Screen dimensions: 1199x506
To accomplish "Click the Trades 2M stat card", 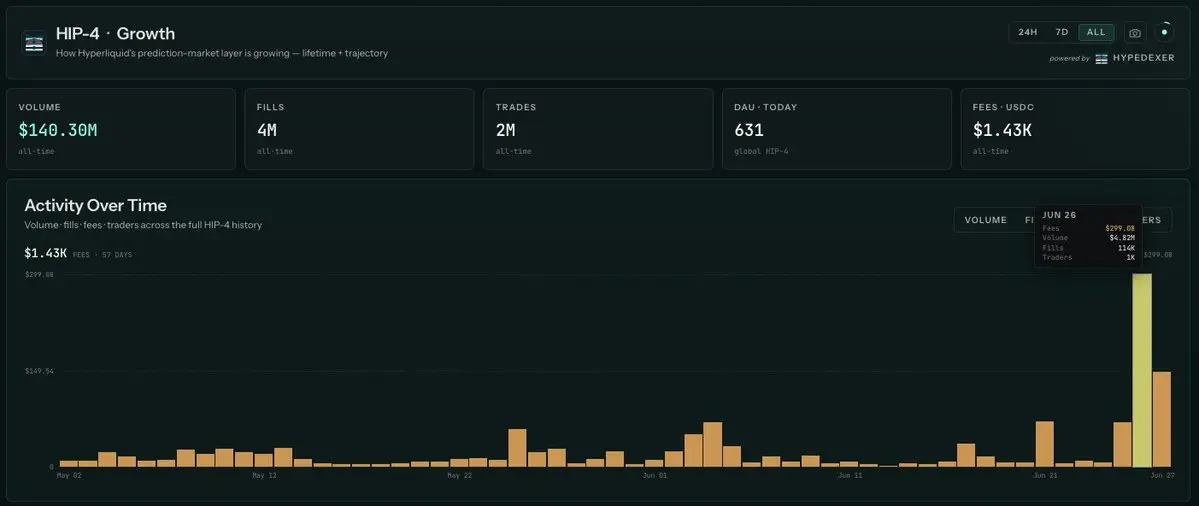I will (598, 128).
